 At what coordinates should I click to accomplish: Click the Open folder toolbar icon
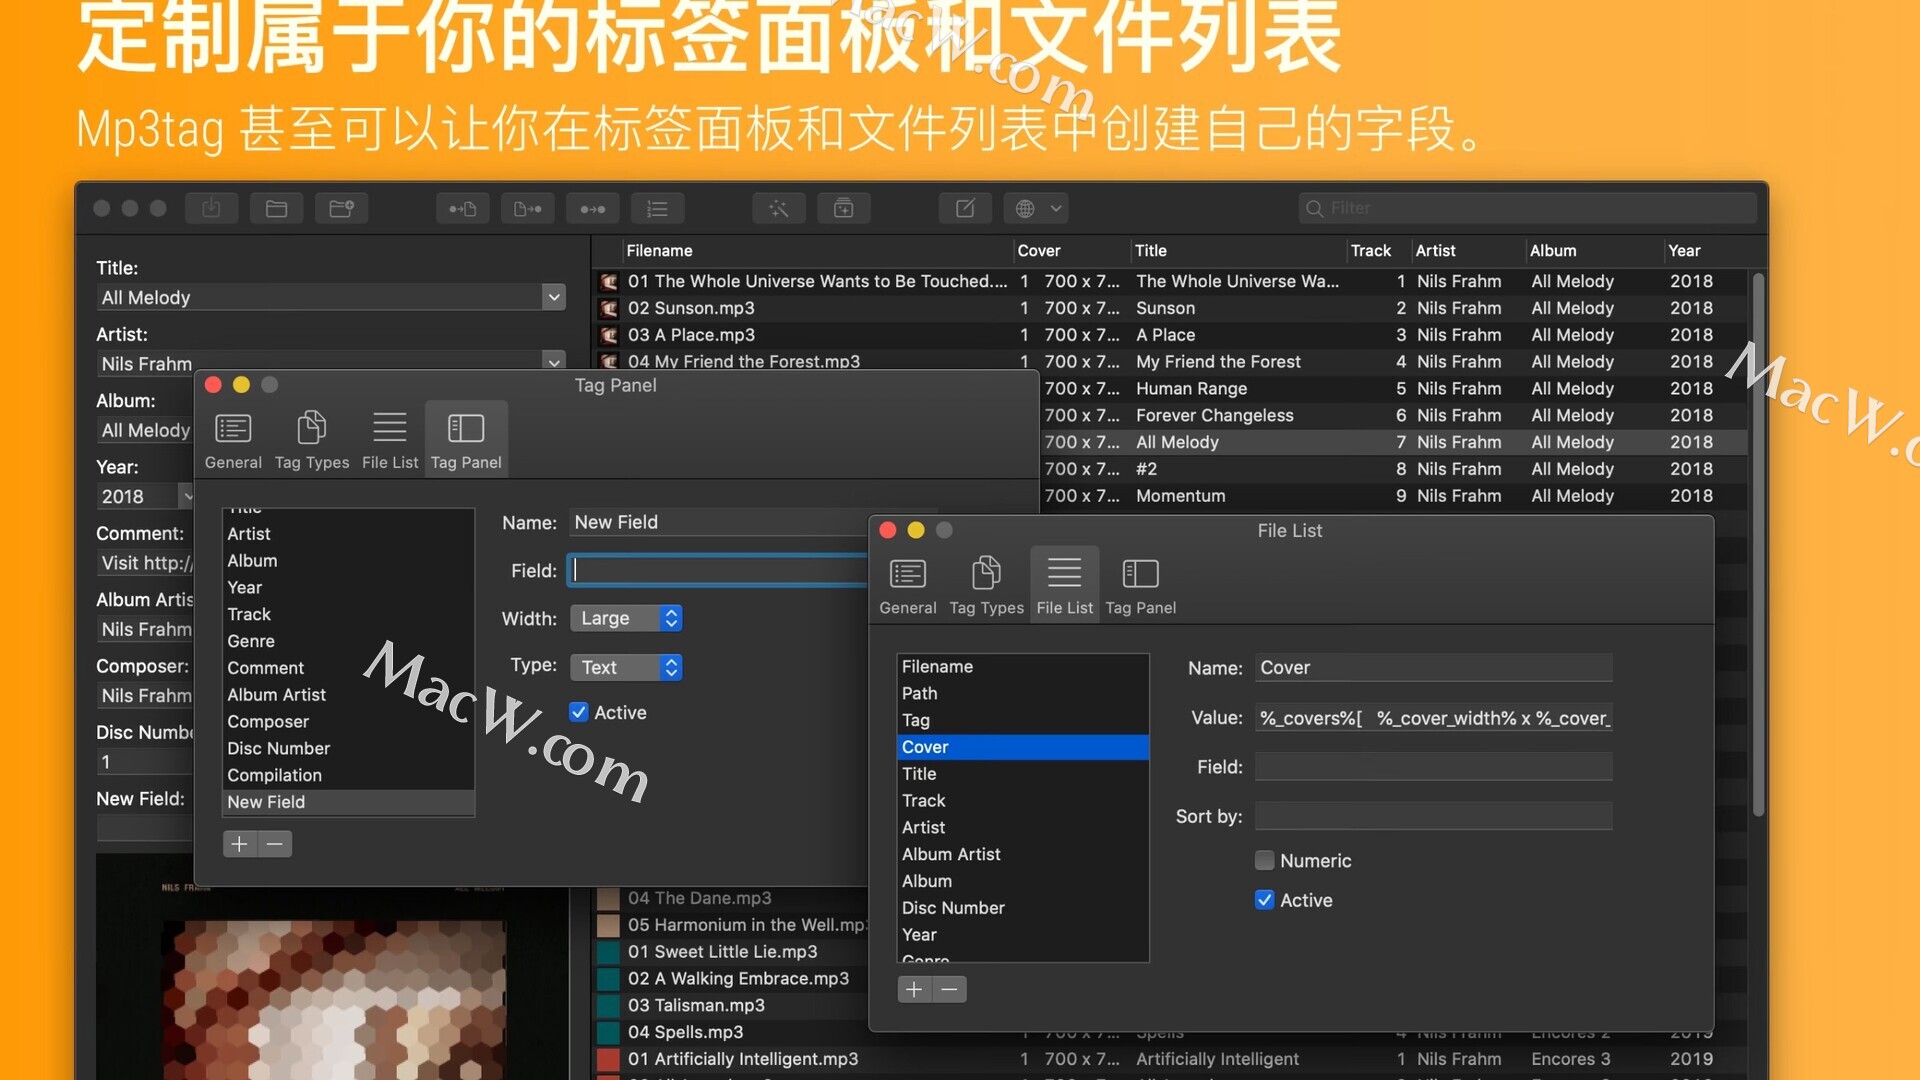coord(276,208)
